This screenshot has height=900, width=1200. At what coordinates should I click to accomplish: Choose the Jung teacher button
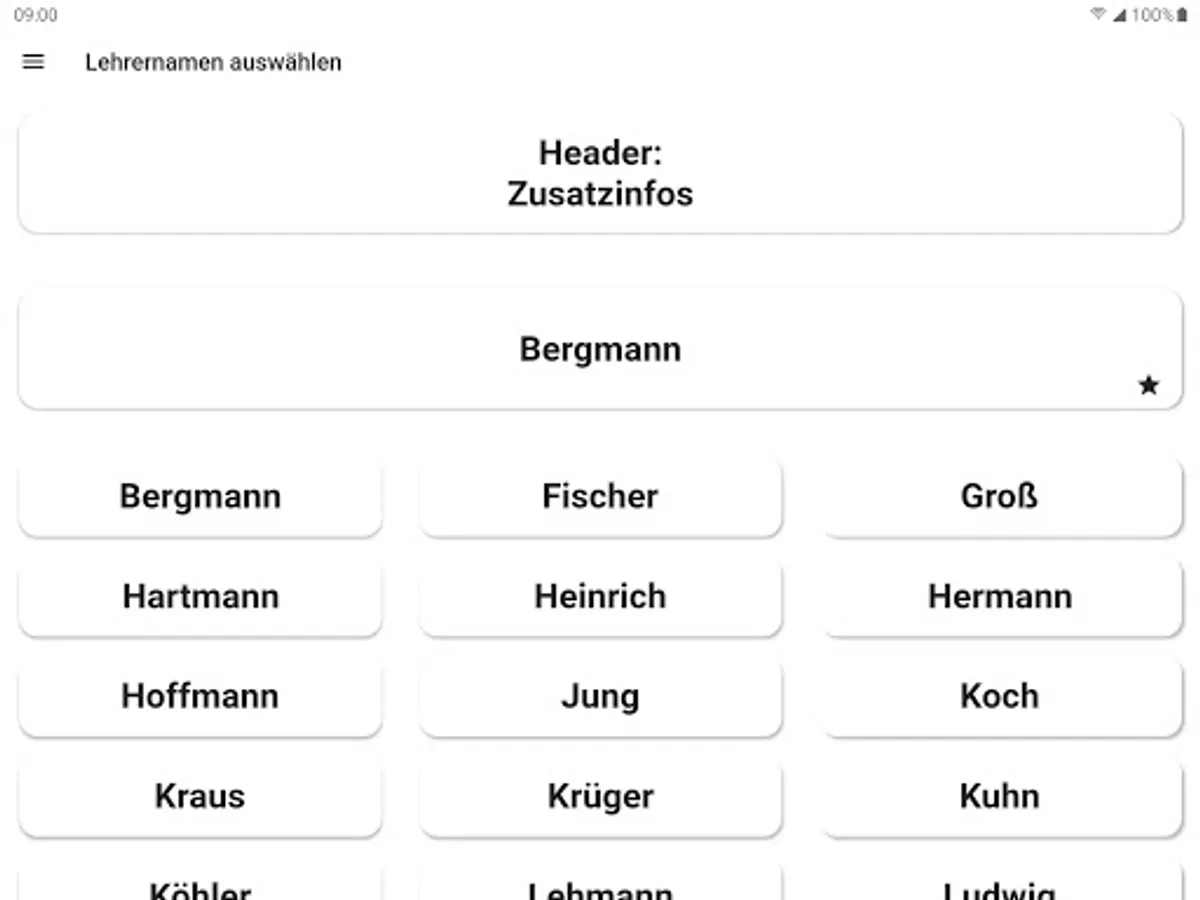click(x=600, y=697)
